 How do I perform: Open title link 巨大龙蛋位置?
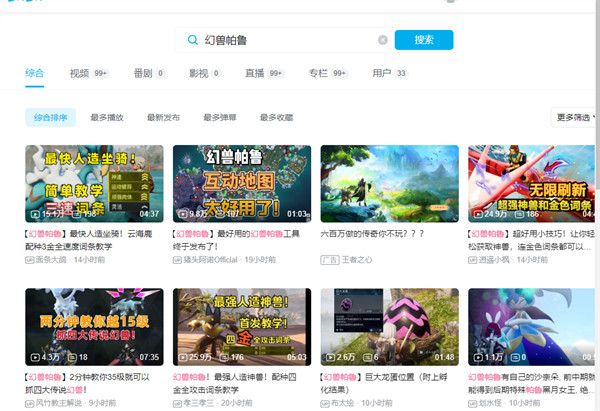[x=384, y=383]
